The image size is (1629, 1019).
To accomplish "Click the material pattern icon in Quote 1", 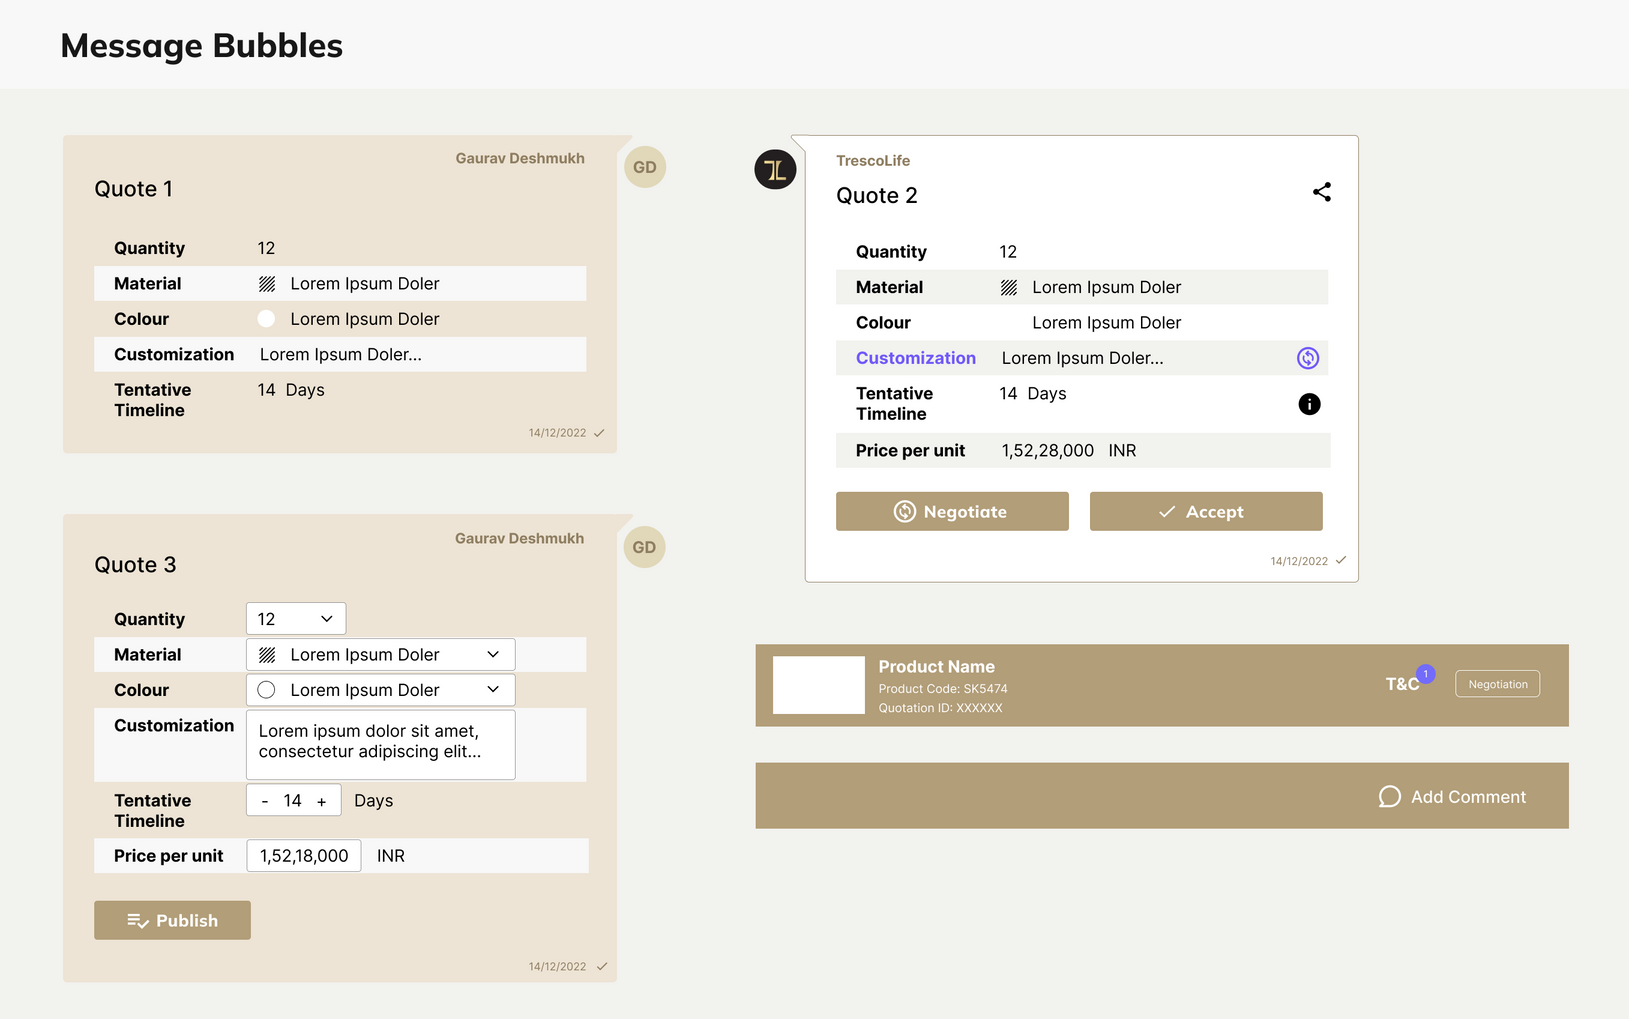I will (x=267, y=284).
